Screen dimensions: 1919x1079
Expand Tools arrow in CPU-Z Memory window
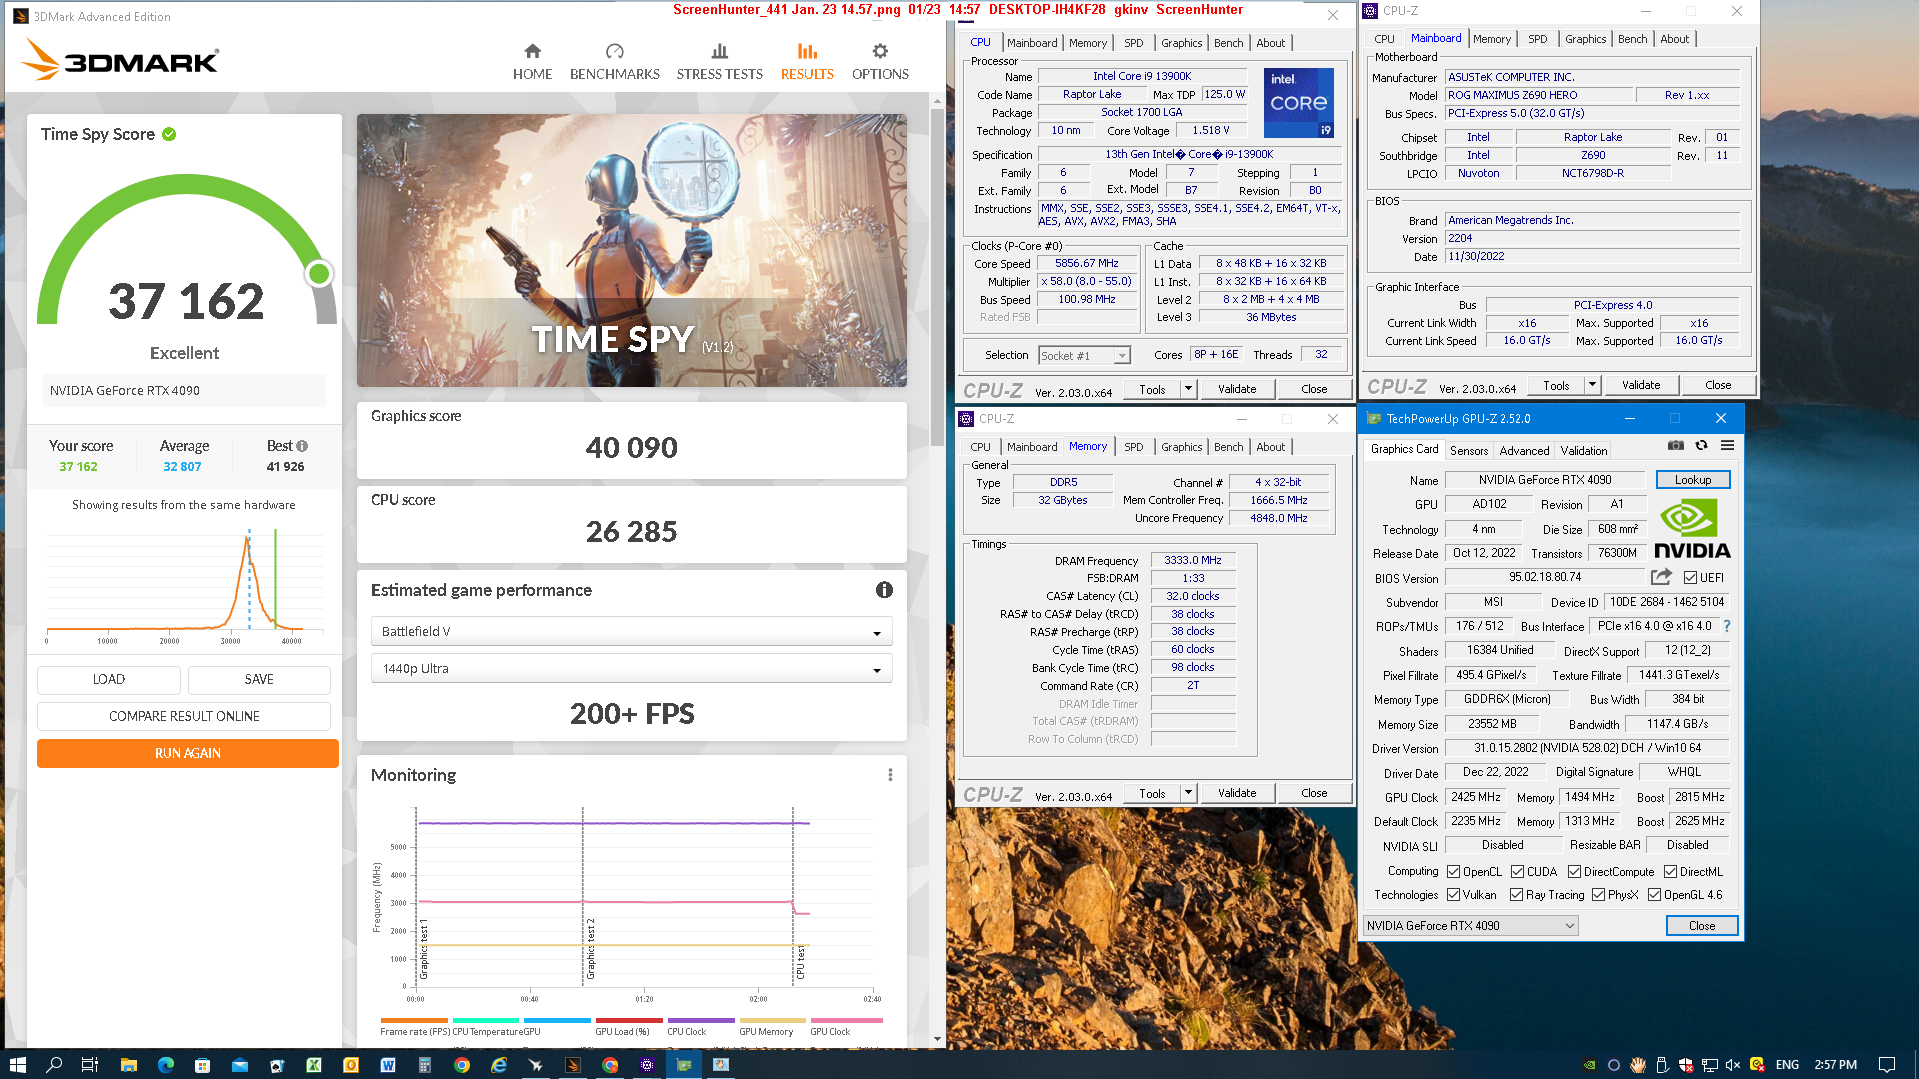coord(1188,793)
